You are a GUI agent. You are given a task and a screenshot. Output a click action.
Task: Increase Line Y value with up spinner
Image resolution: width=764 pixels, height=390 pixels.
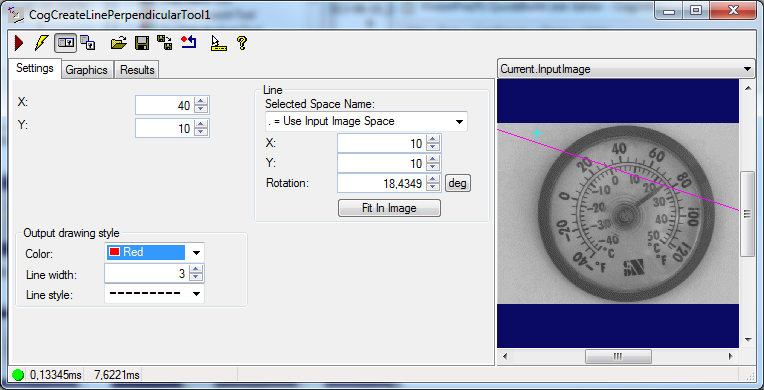pos(433,159)
